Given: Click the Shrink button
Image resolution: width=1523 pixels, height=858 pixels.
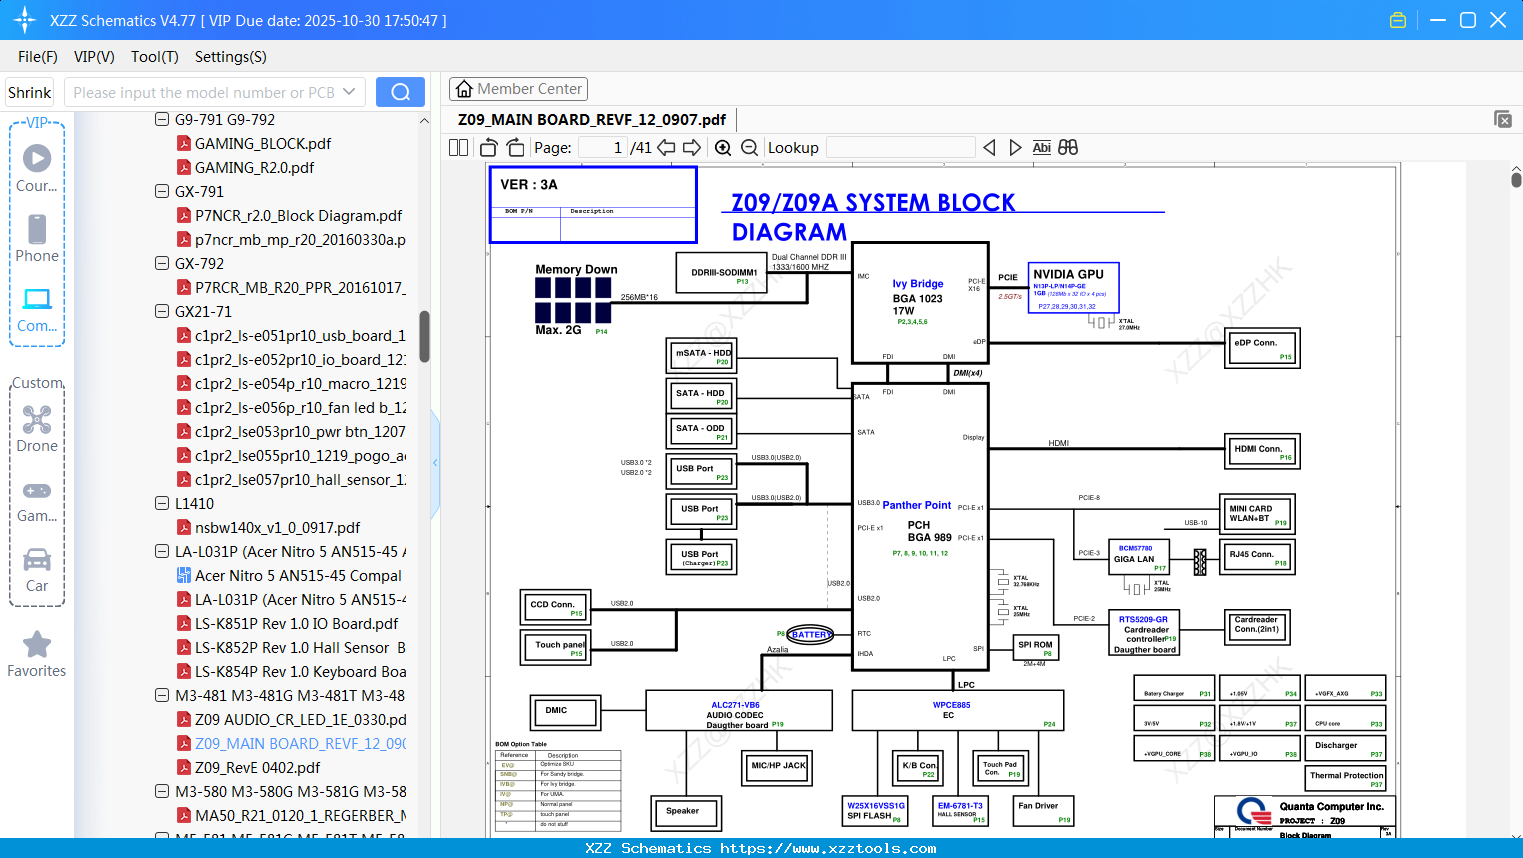Looking at the screenshot, I should click(x=30, y=92).
